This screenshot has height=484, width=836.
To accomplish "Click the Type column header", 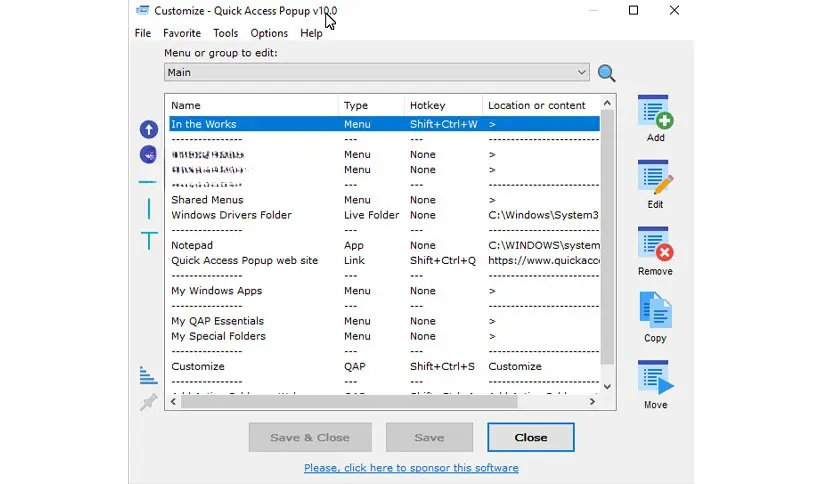I will point(371,105).
